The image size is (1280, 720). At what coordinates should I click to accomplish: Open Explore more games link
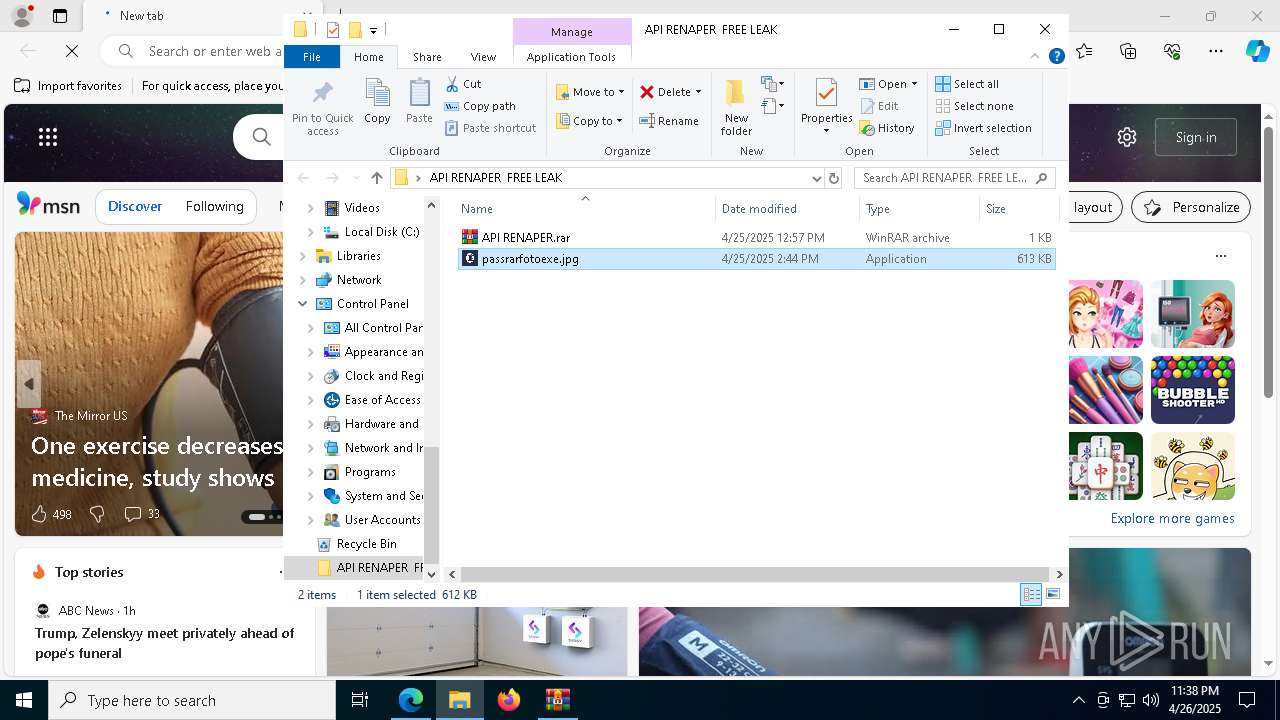pos(1172,518)
